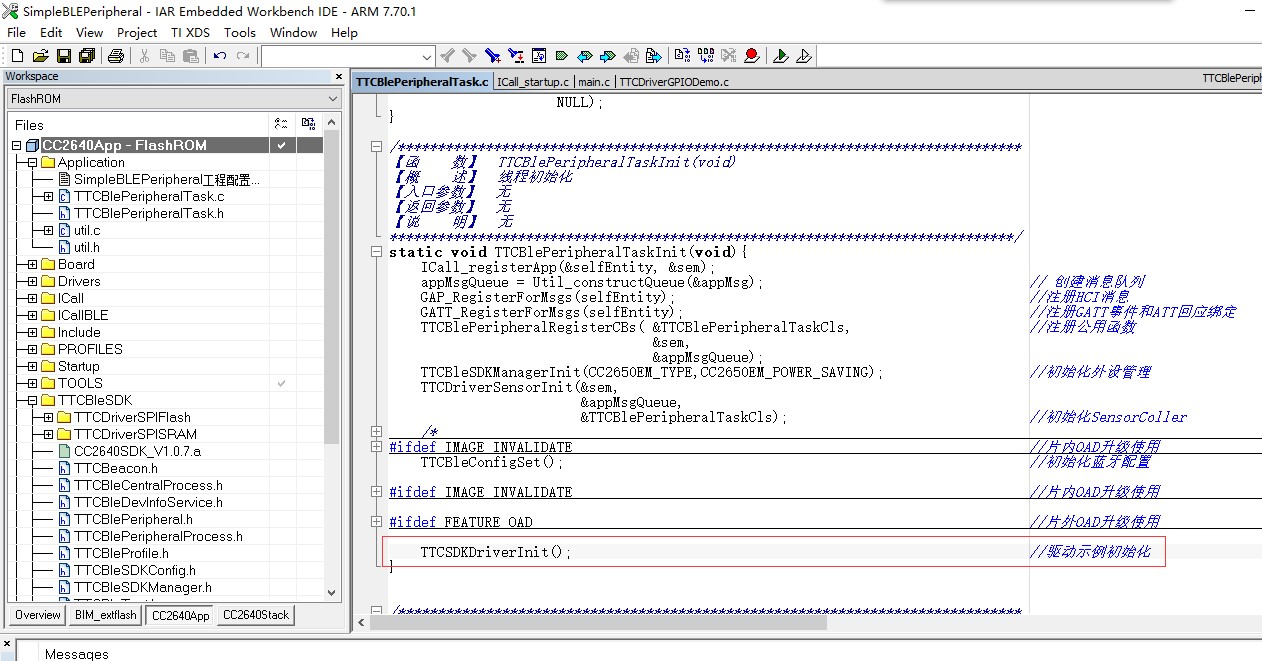Navigate forward with the right arrow icon

[x=607, y=56]
